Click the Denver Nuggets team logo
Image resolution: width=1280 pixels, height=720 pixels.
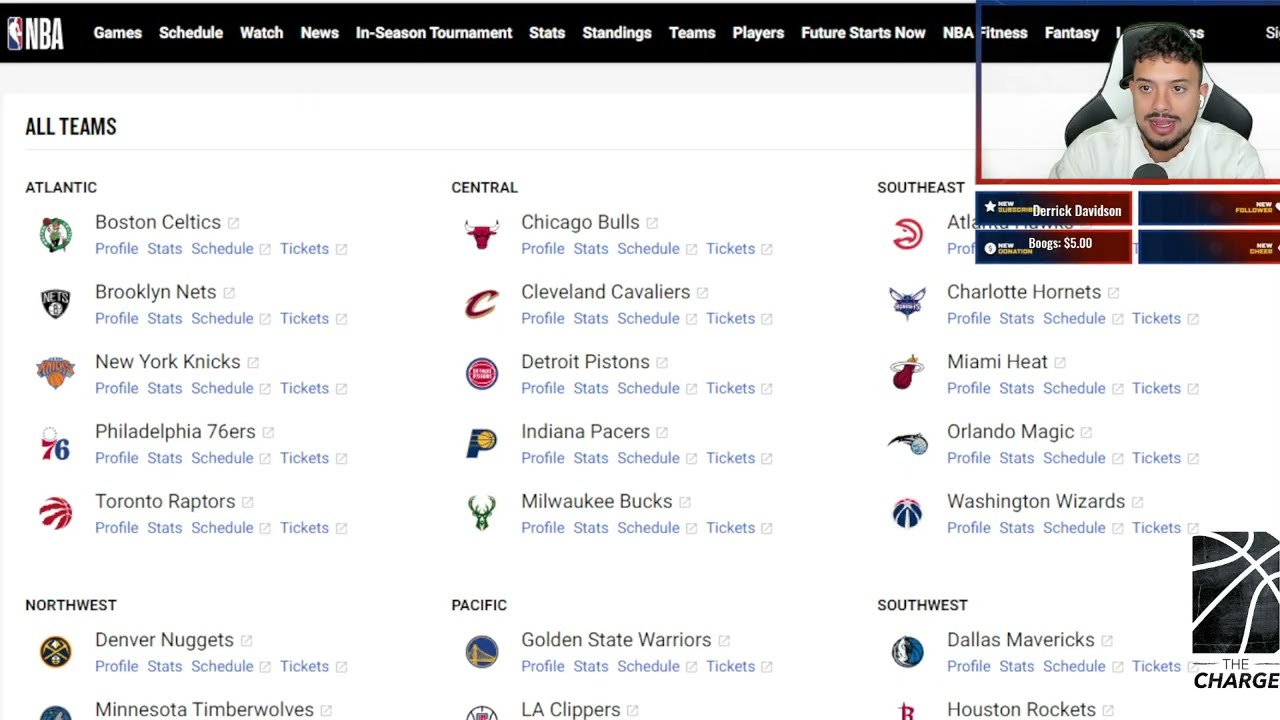[56, 652]
